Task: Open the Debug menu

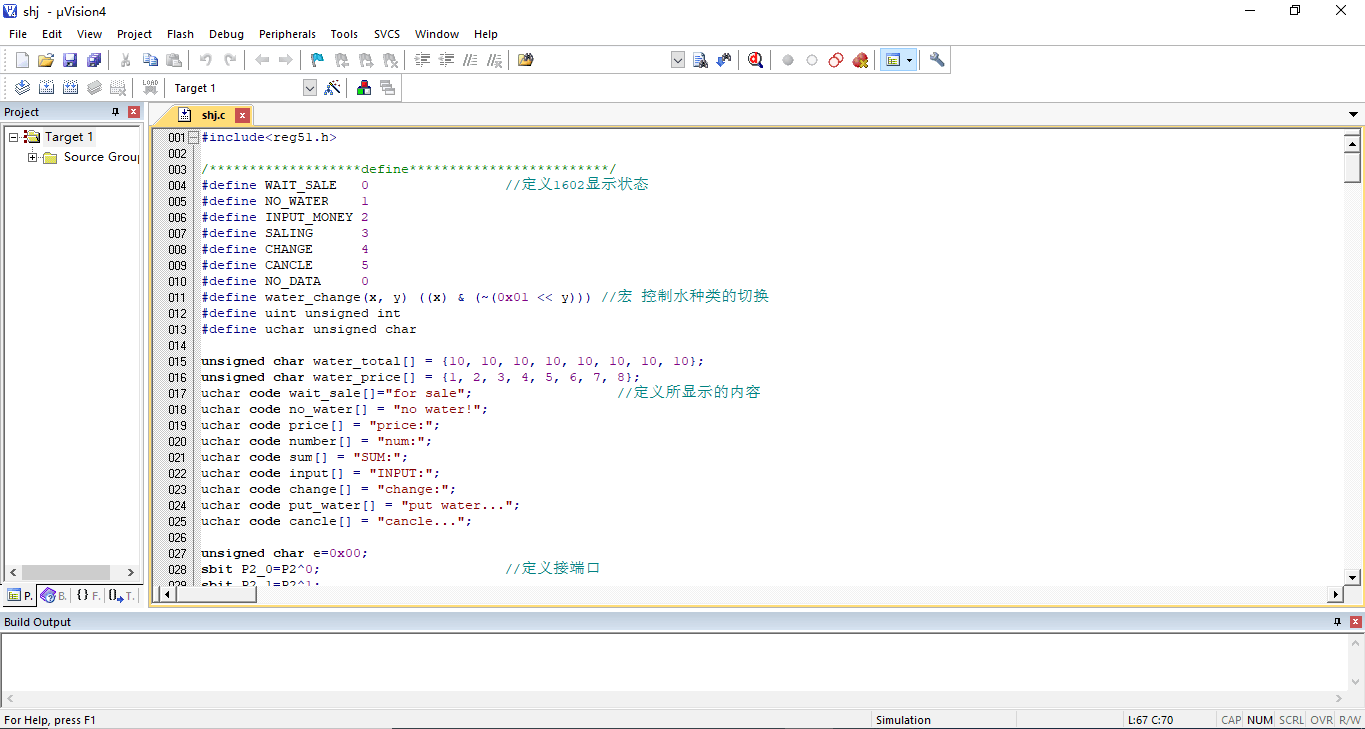Action: (227, 34)
